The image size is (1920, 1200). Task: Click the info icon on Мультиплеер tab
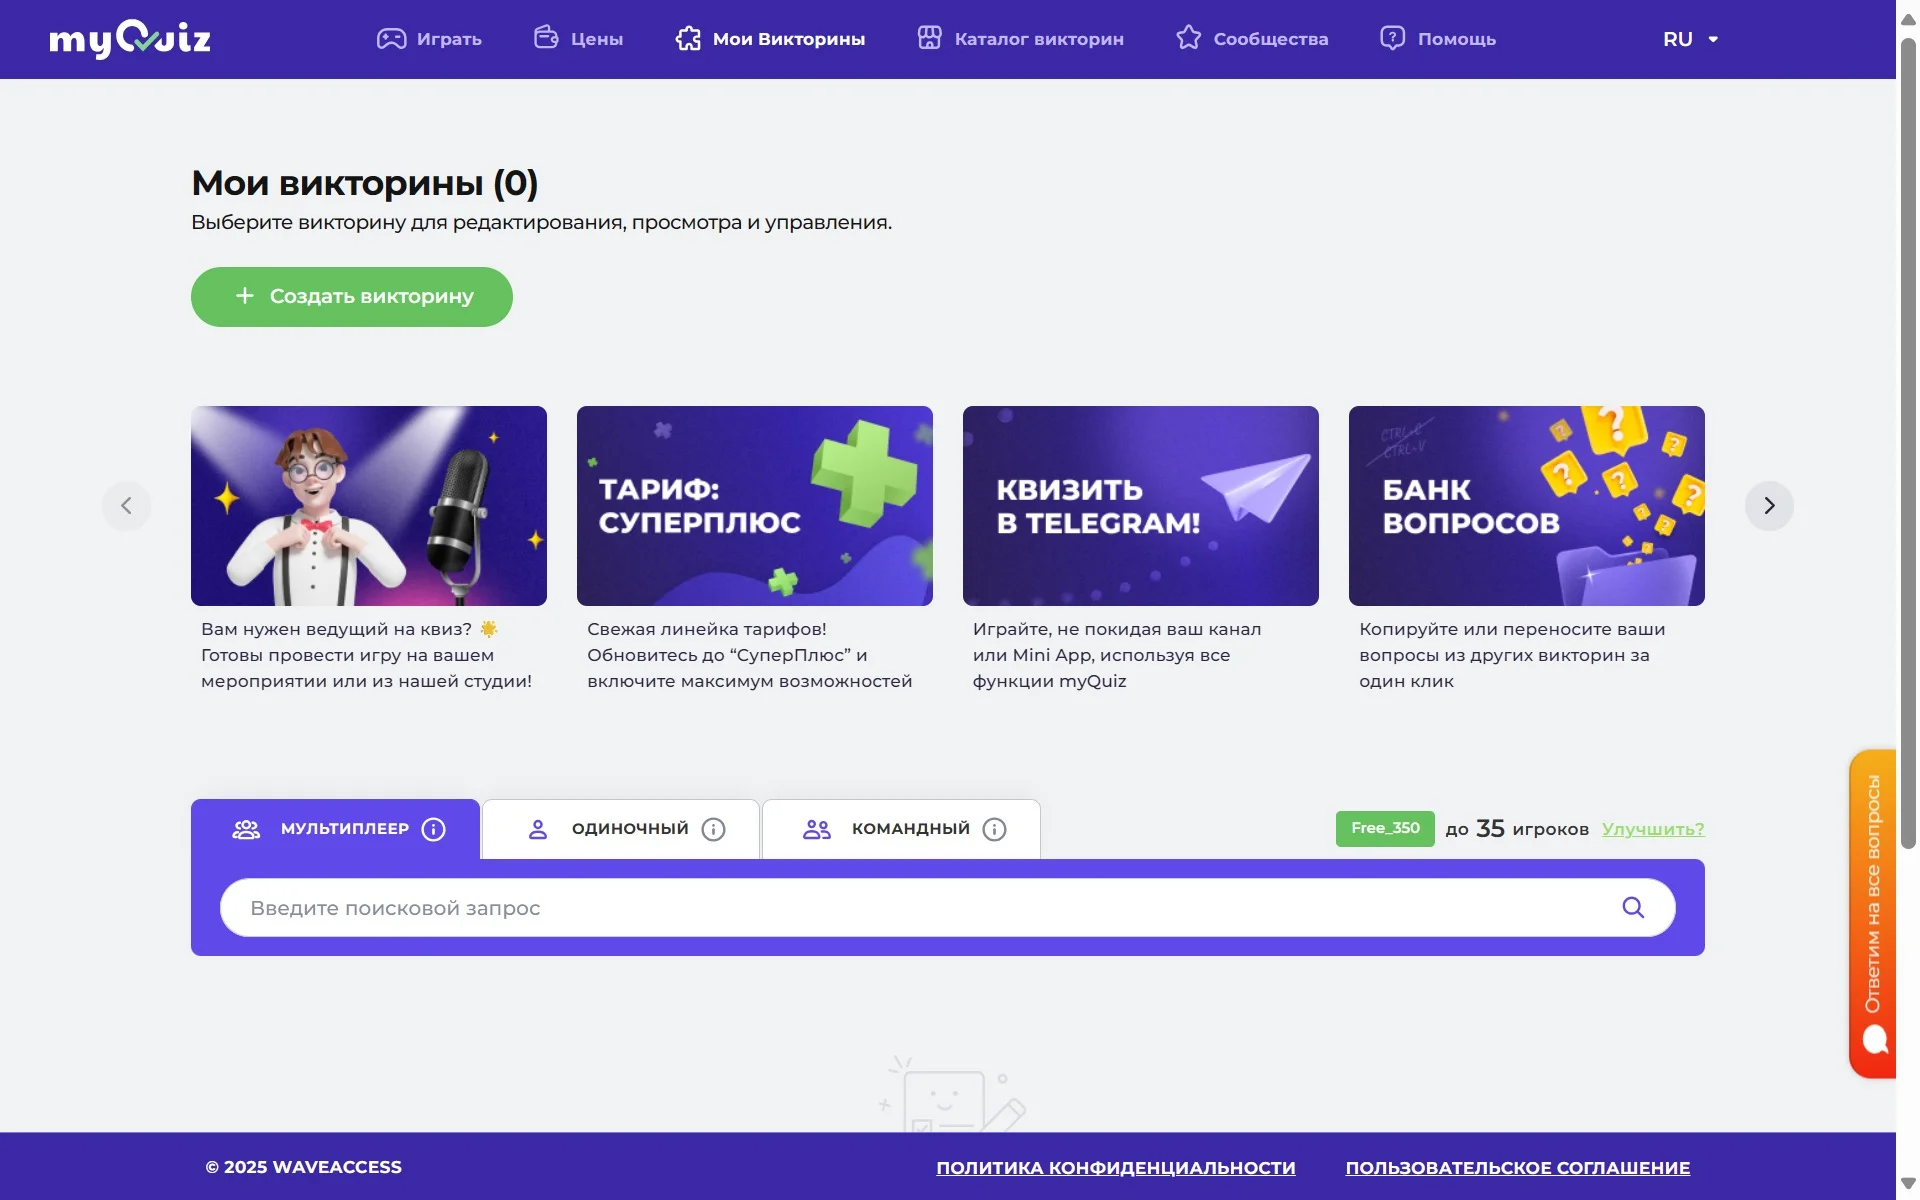point(434,829)
